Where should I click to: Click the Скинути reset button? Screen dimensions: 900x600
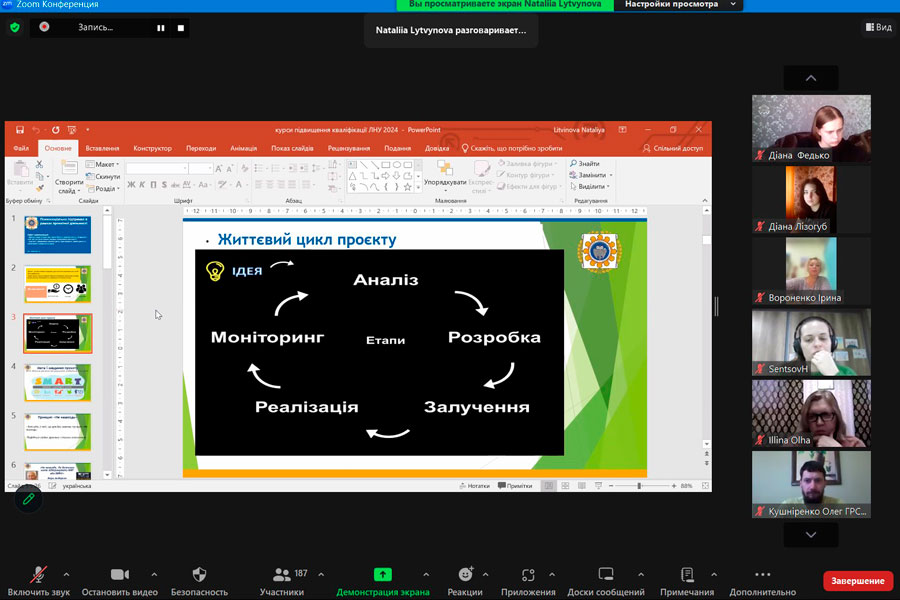(x=103, y=176)
